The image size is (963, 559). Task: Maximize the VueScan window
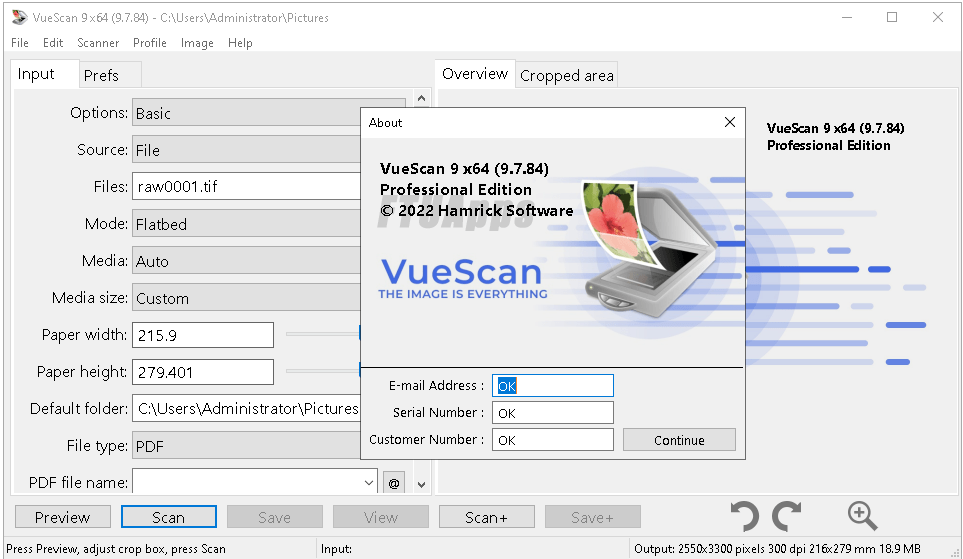[x=892, y=17]
